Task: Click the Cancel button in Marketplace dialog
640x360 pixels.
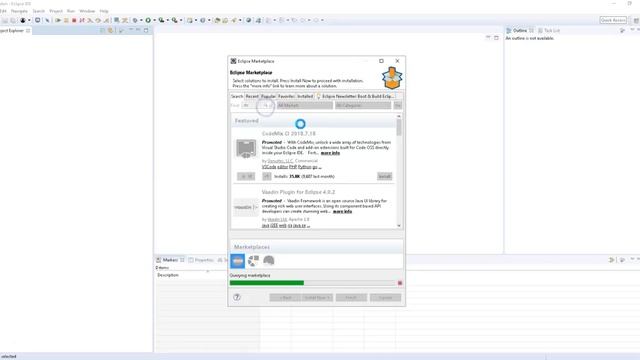Action: tap(385, 298)
